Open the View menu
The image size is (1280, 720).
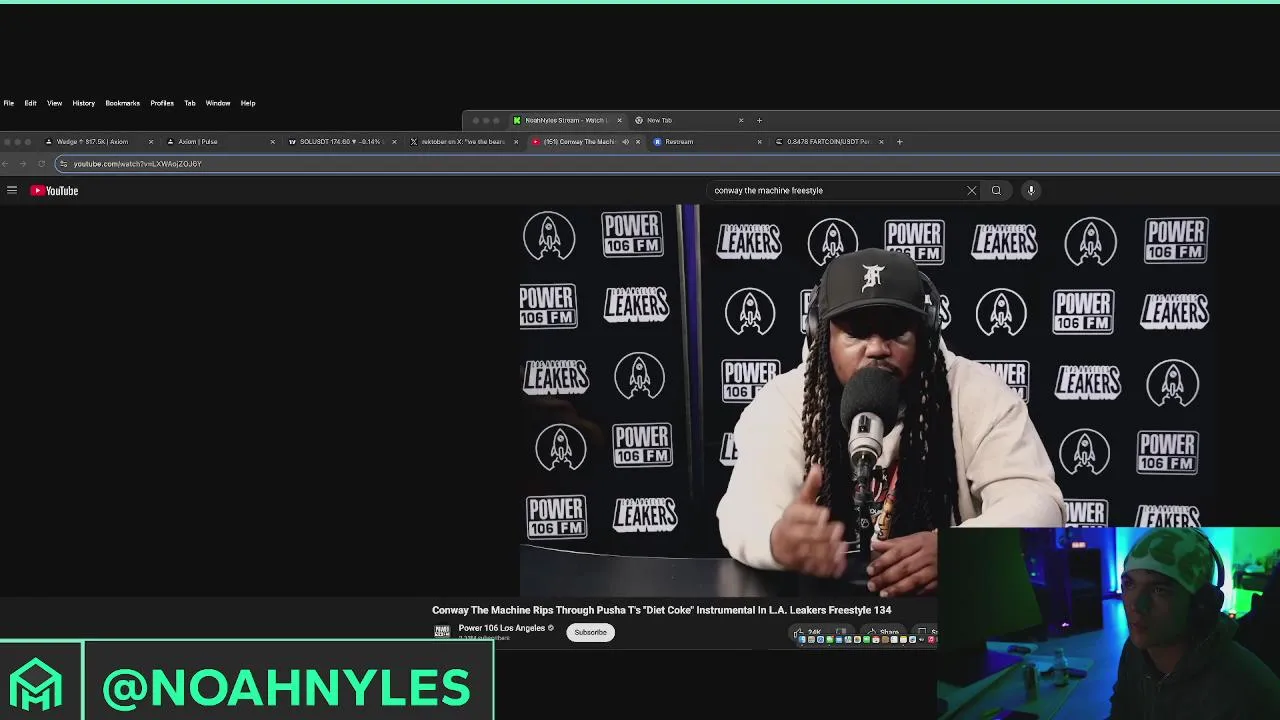point(54,103)
